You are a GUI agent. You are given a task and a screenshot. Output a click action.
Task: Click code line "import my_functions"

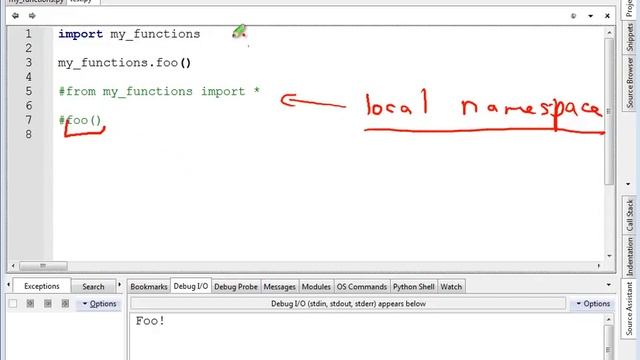(x=129, y=34)
